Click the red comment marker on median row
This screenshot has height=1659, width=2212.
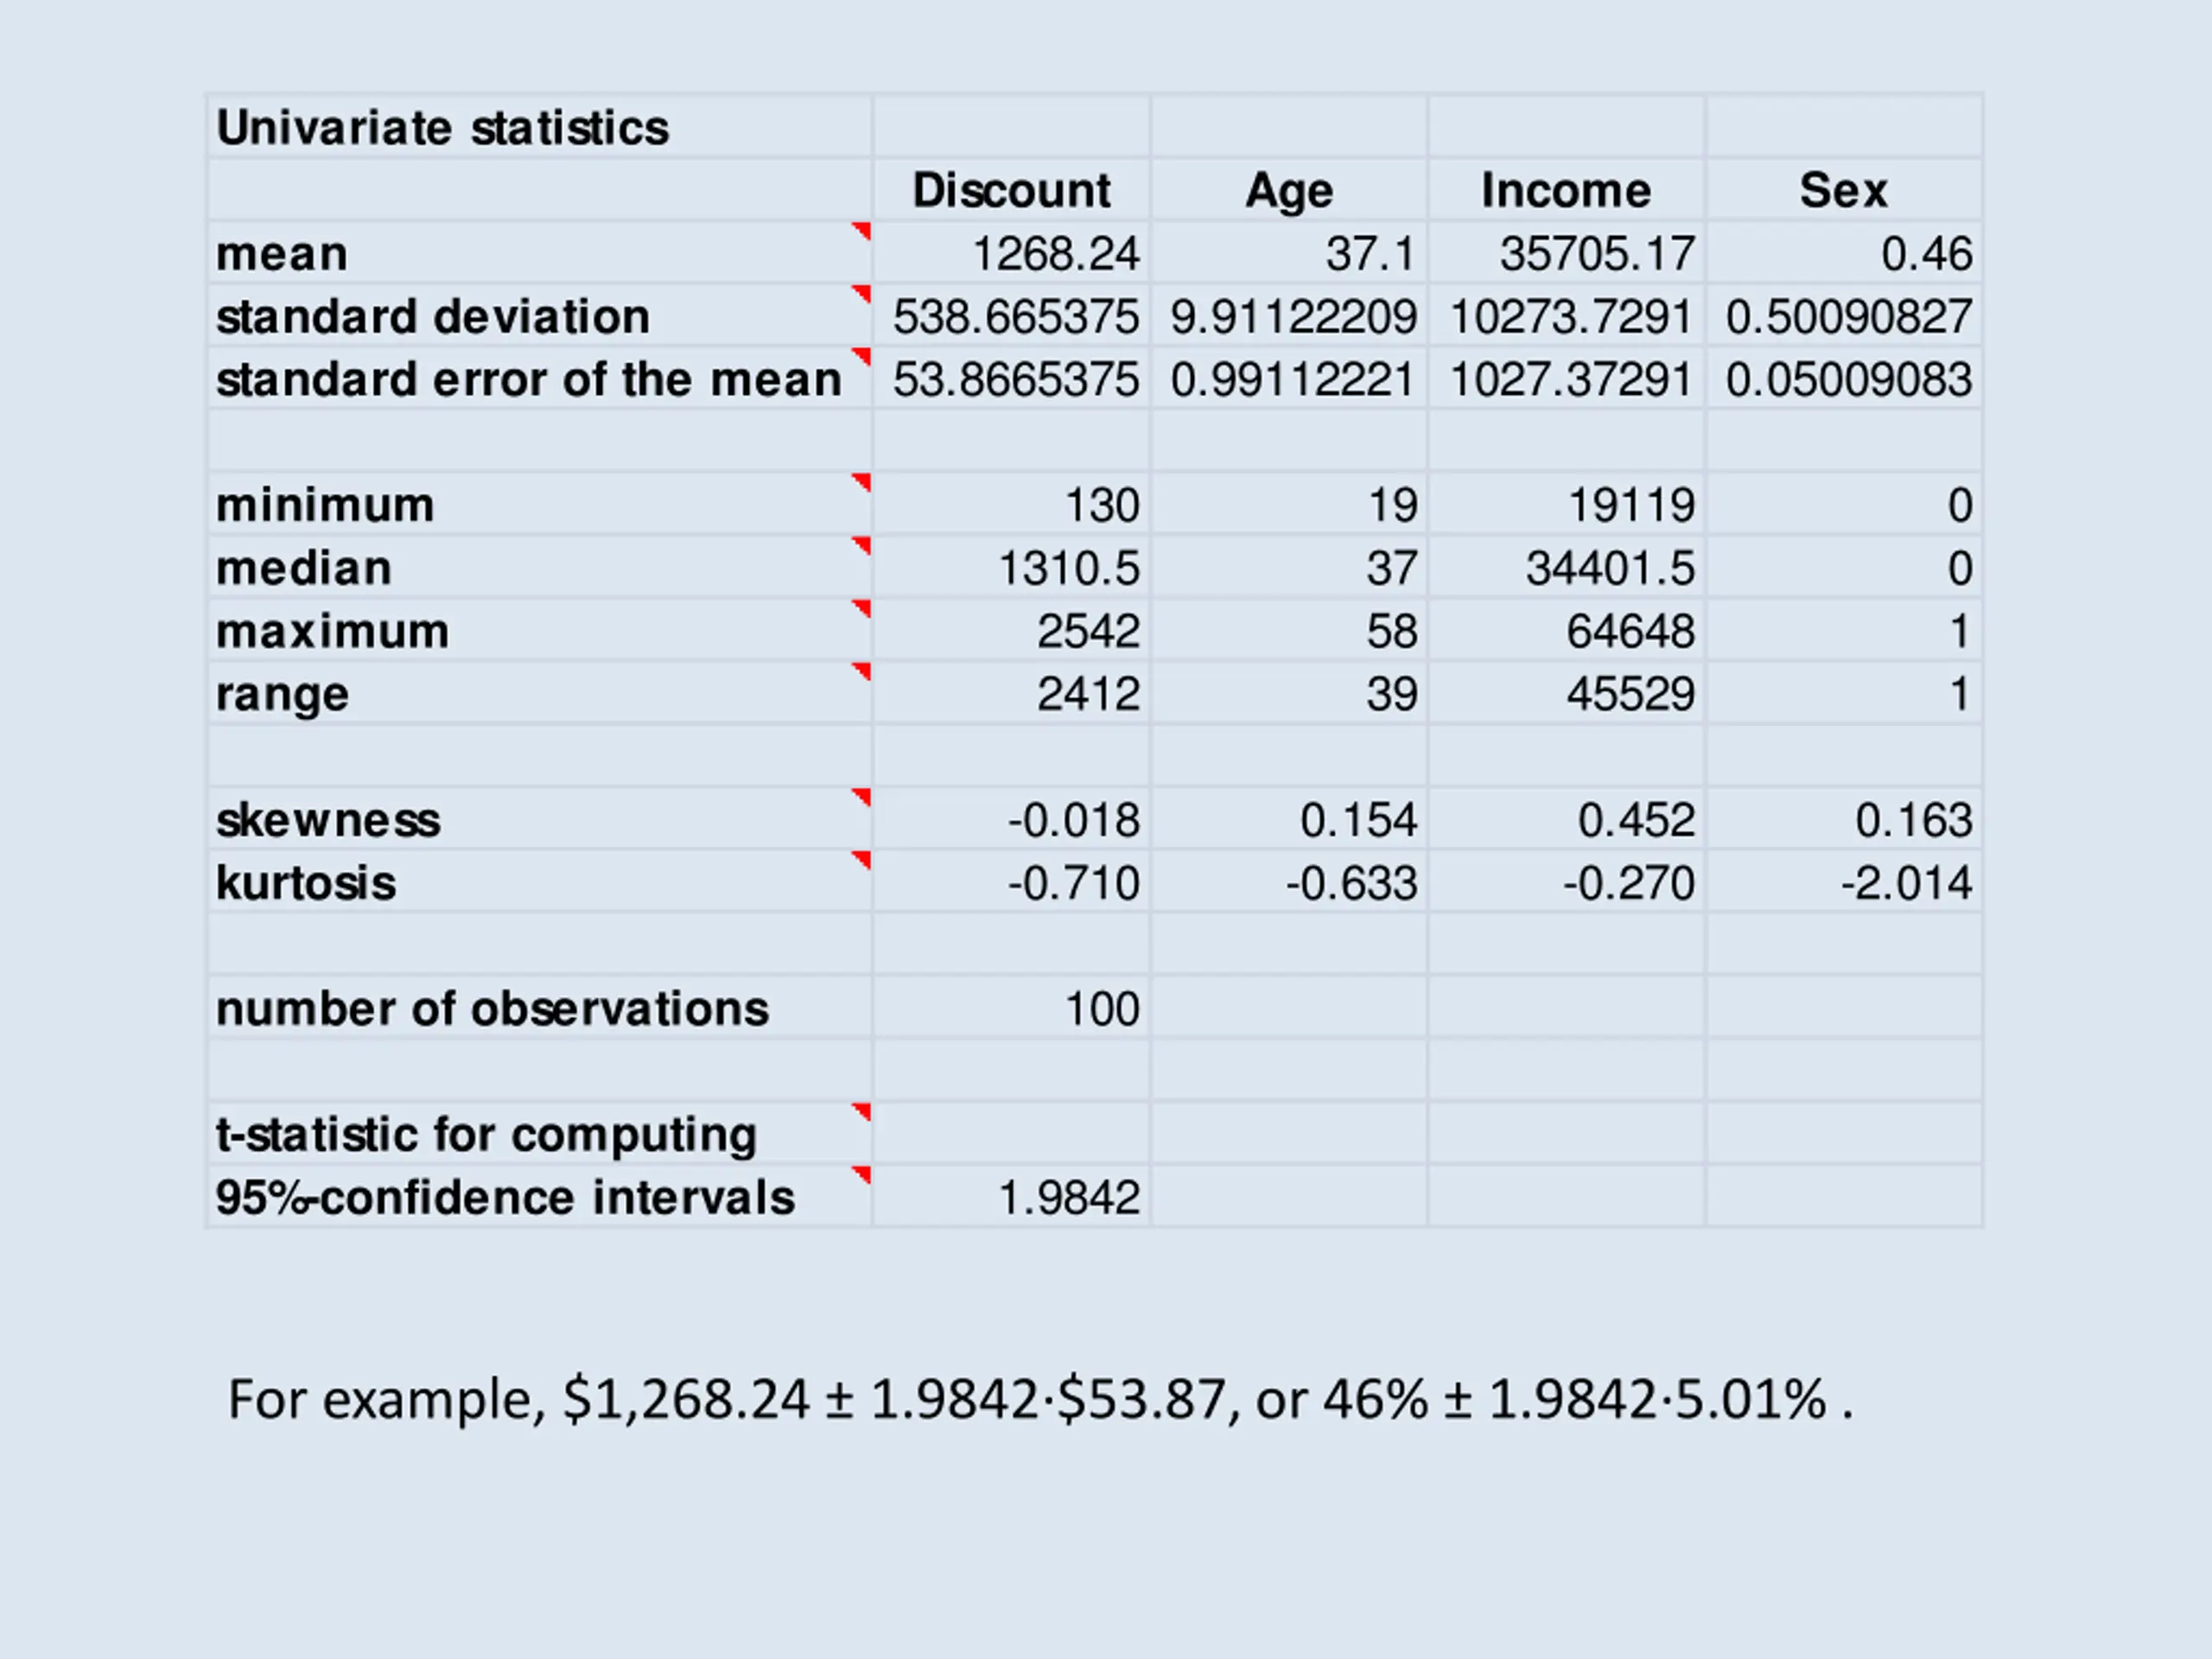click(x=862, y=546)
